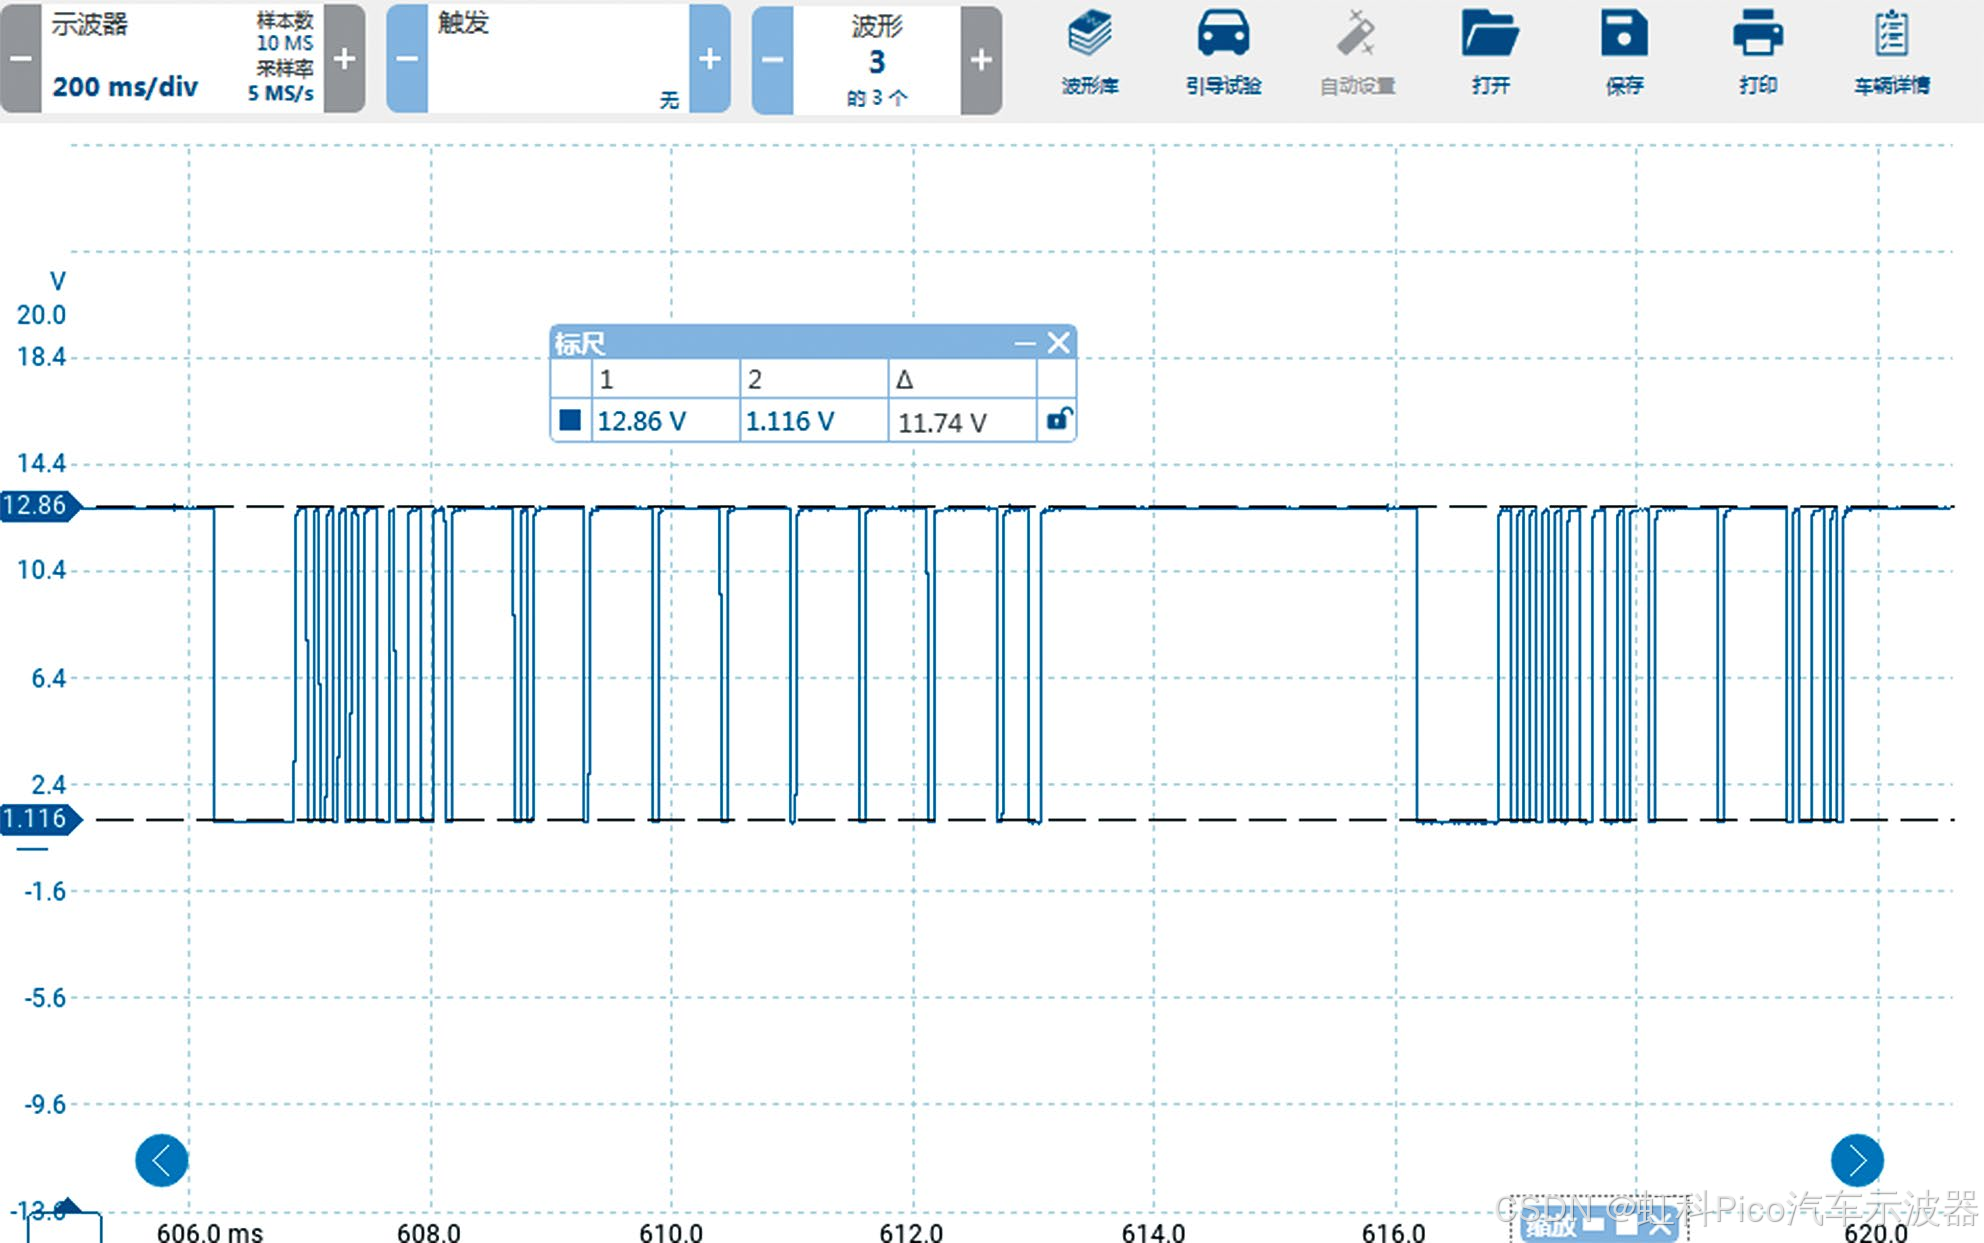This screenshot has height=1243, width=1984.
Task: Go to next waveform with plus
Action: (x=981, y=60)
